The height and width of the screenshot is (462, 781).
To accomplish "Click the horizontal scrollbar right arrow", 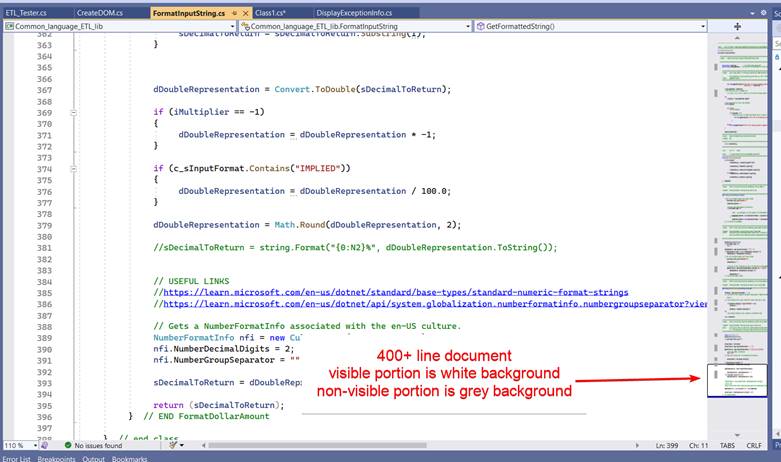I will point(637,446).
